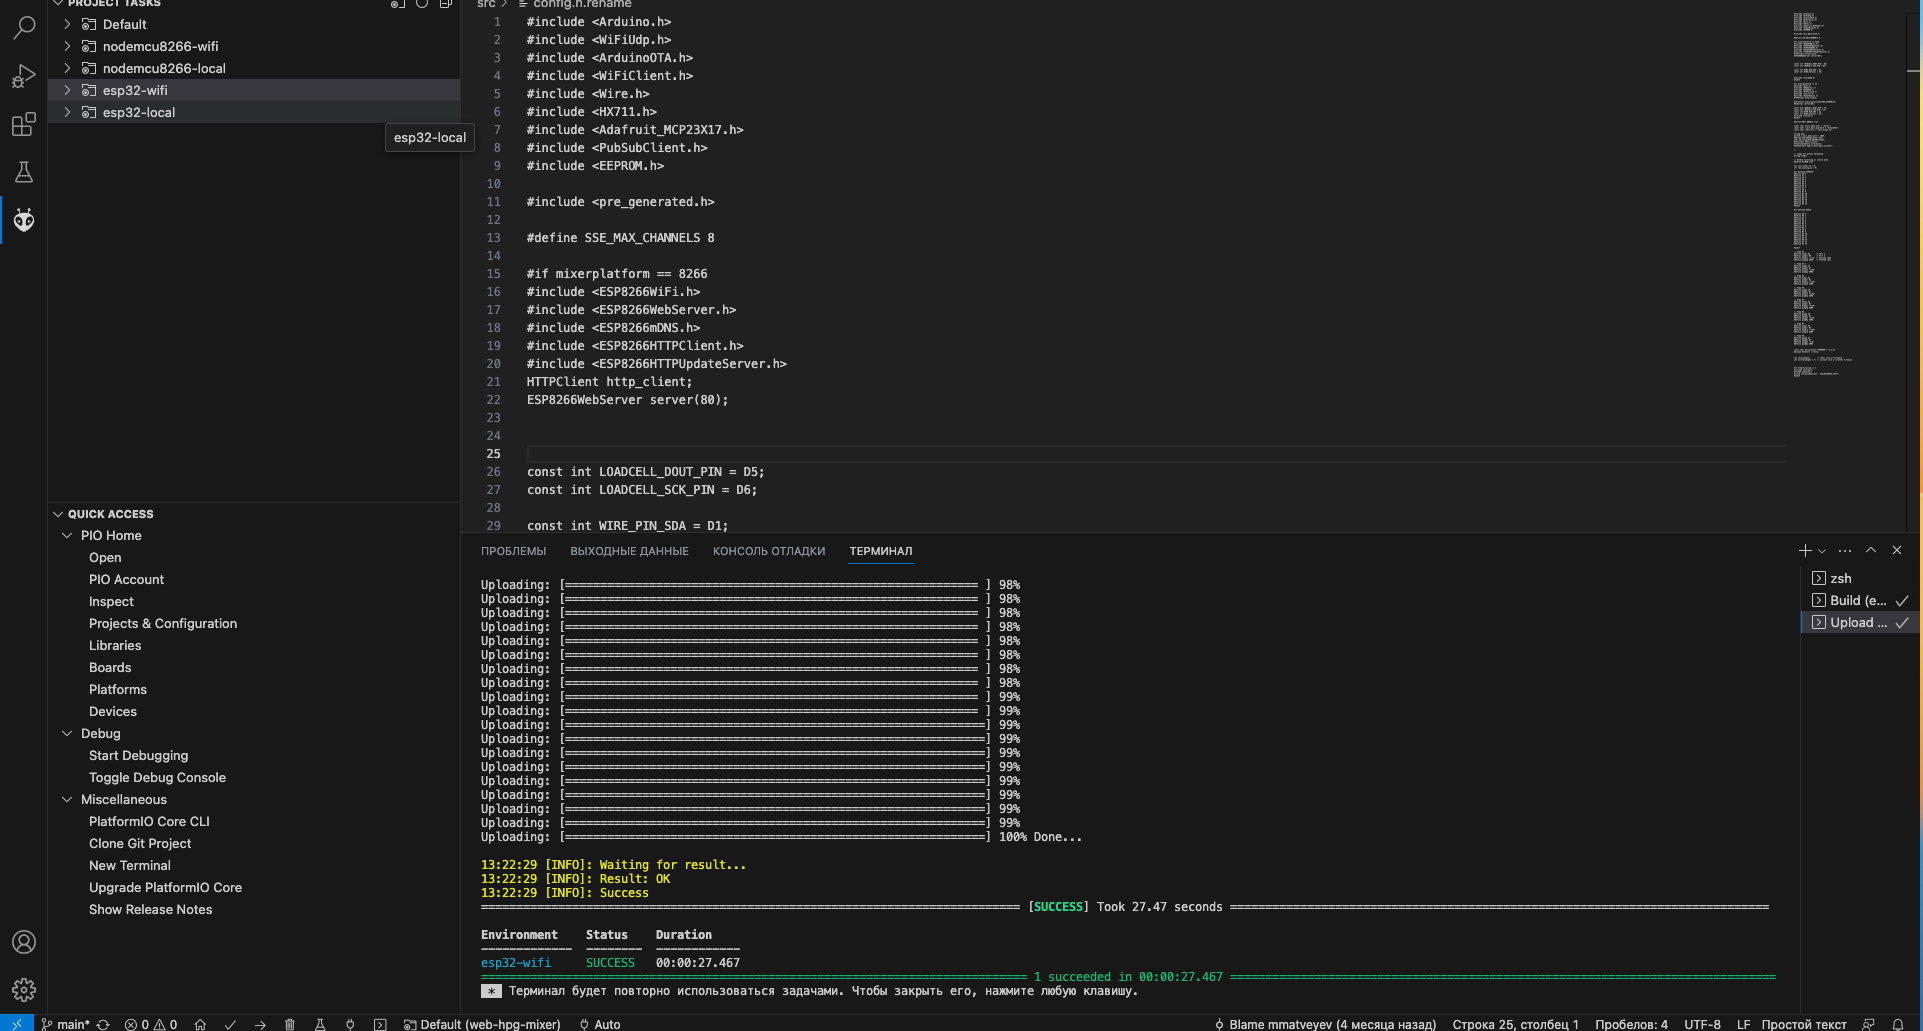
Task: Collapse the Quick Access section
Action: (58, 514)
